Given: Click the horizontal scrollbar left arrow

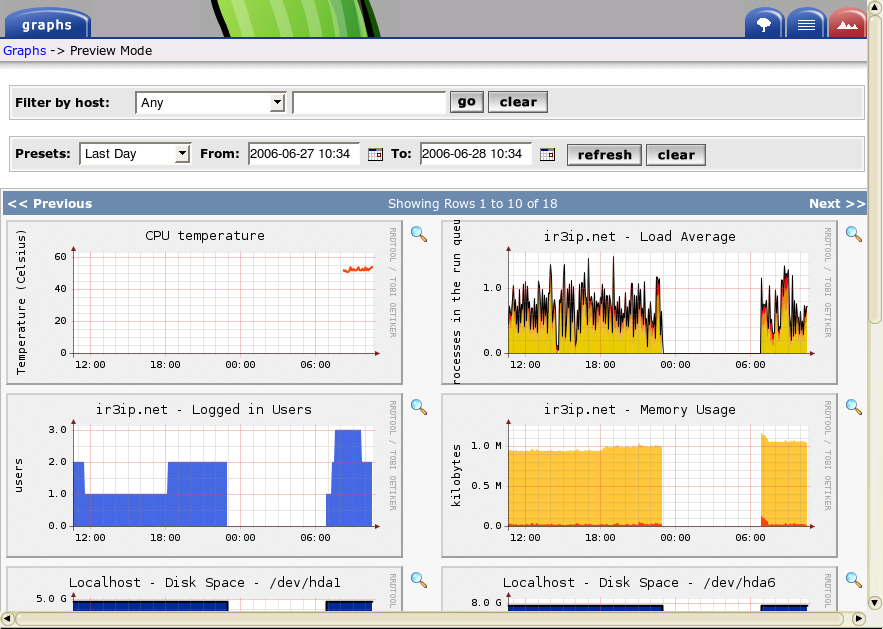Looking at the screenshot, I should 7,619.
